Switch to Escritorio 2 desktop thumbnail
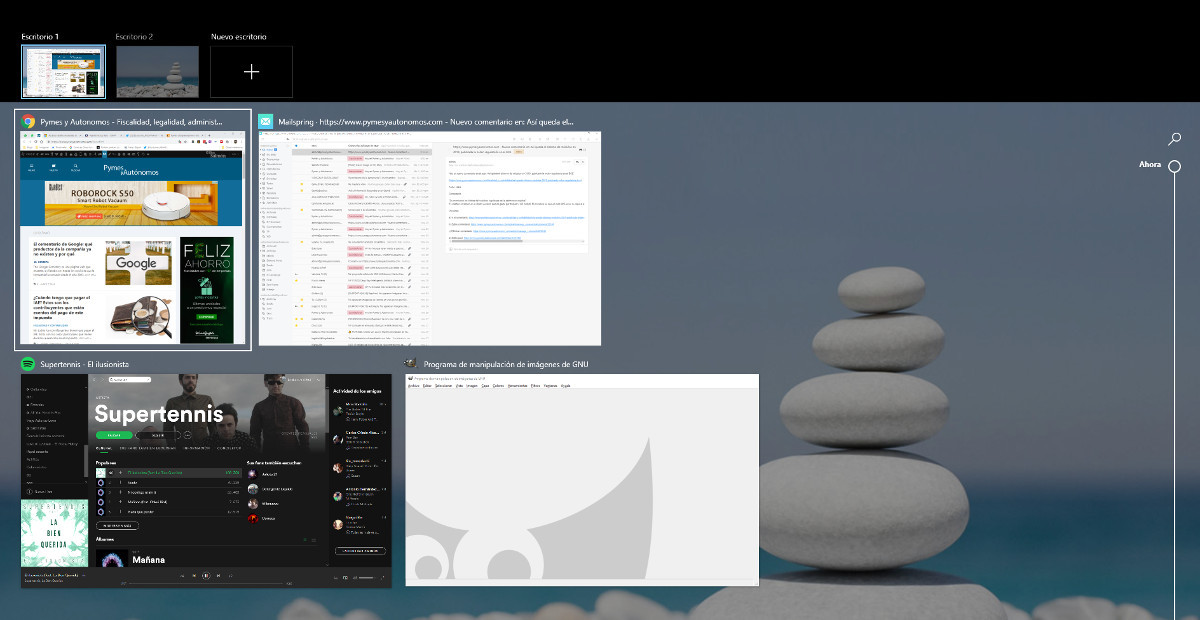The height and width of the screenshot is (620, 1200). [x=157, y=72]
